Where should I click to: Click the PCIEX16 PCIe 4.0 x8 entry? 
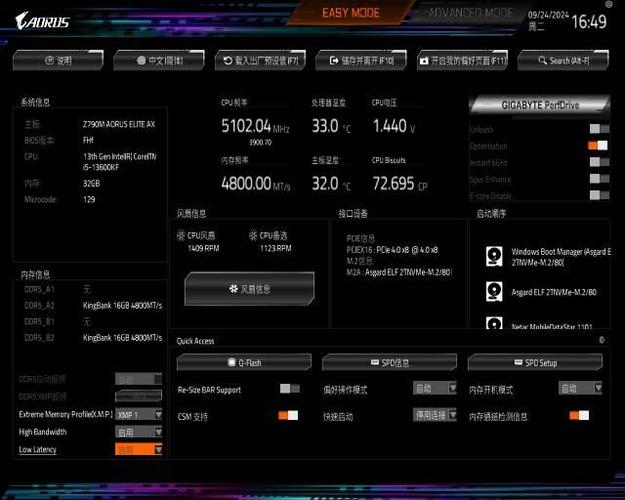pos(392,250)
